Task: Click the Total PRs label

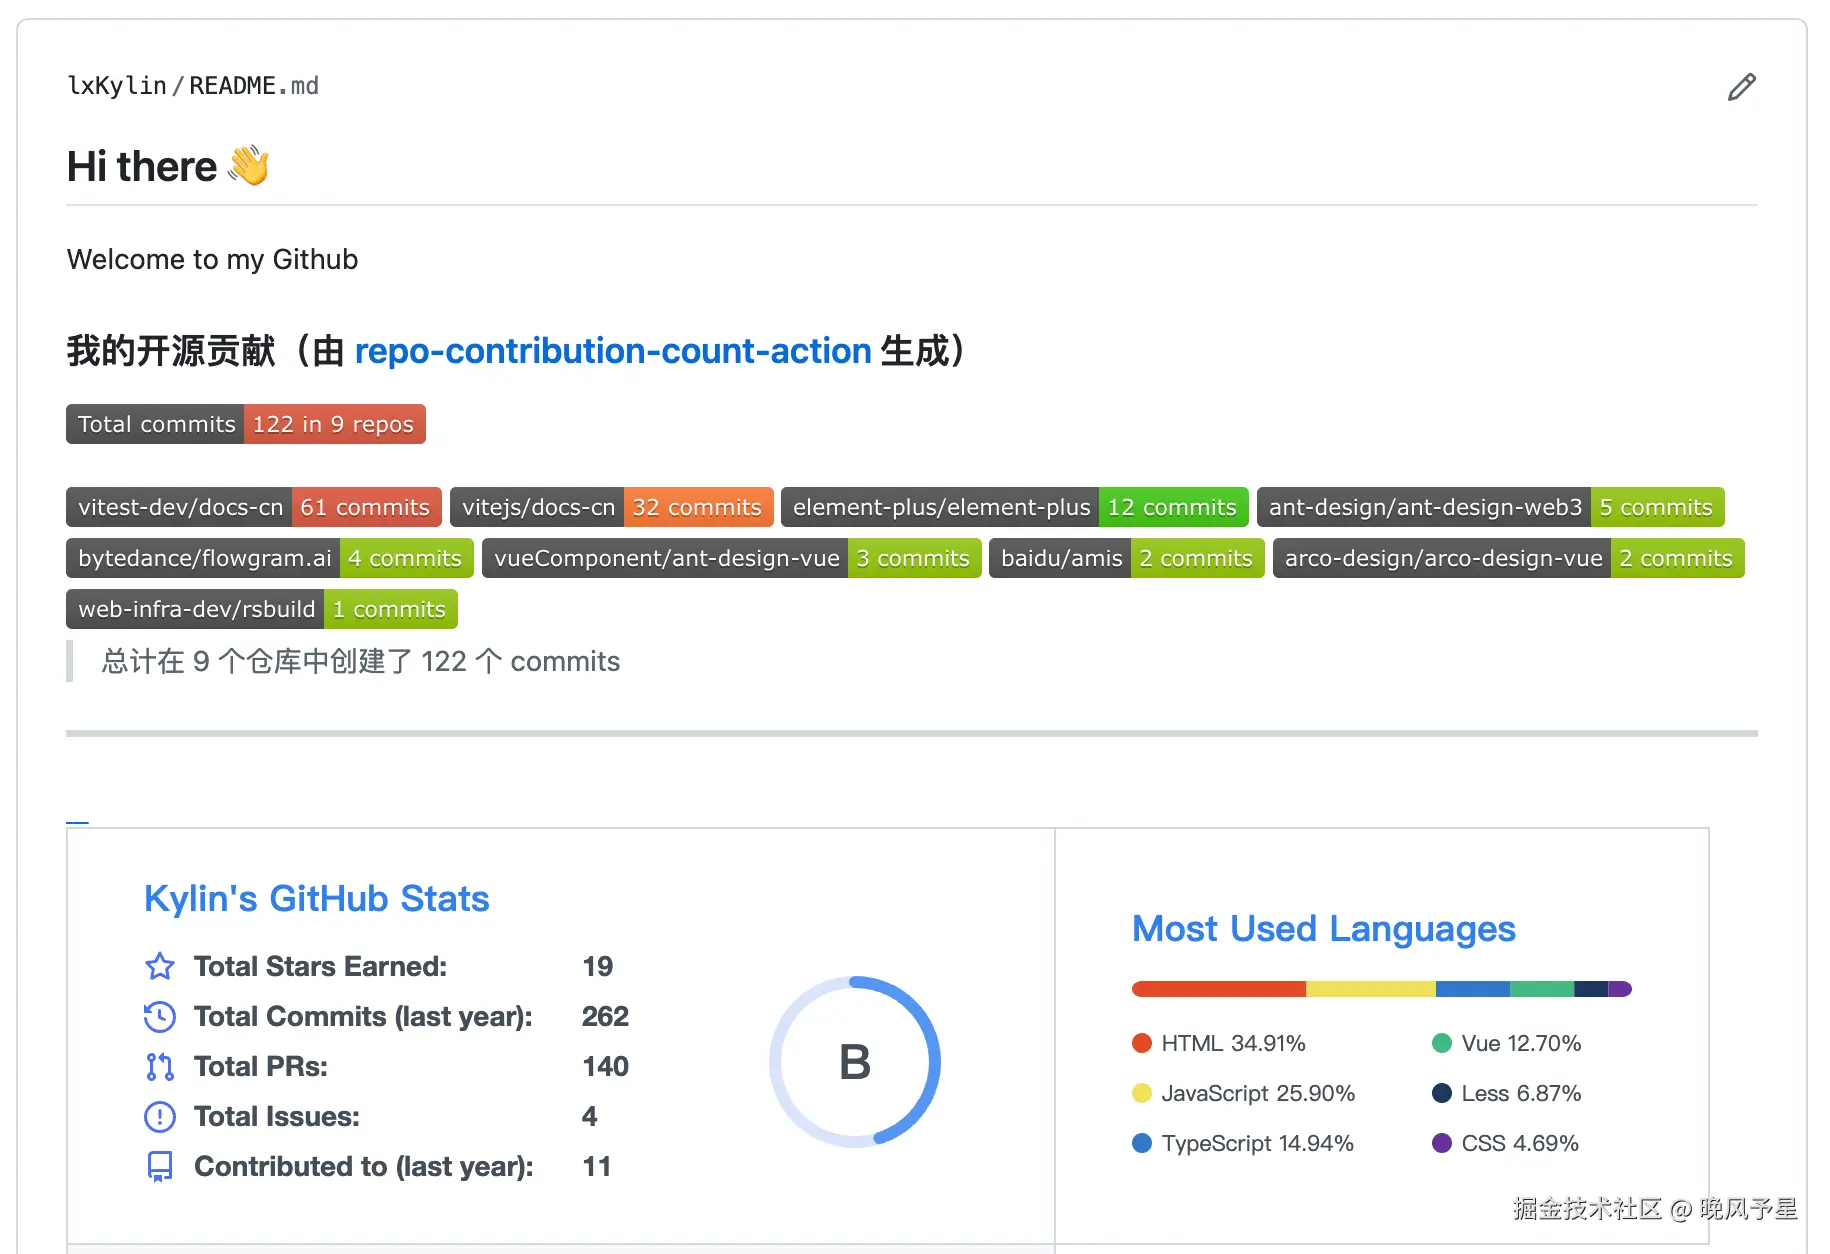Action: (x=261, y=1066)
